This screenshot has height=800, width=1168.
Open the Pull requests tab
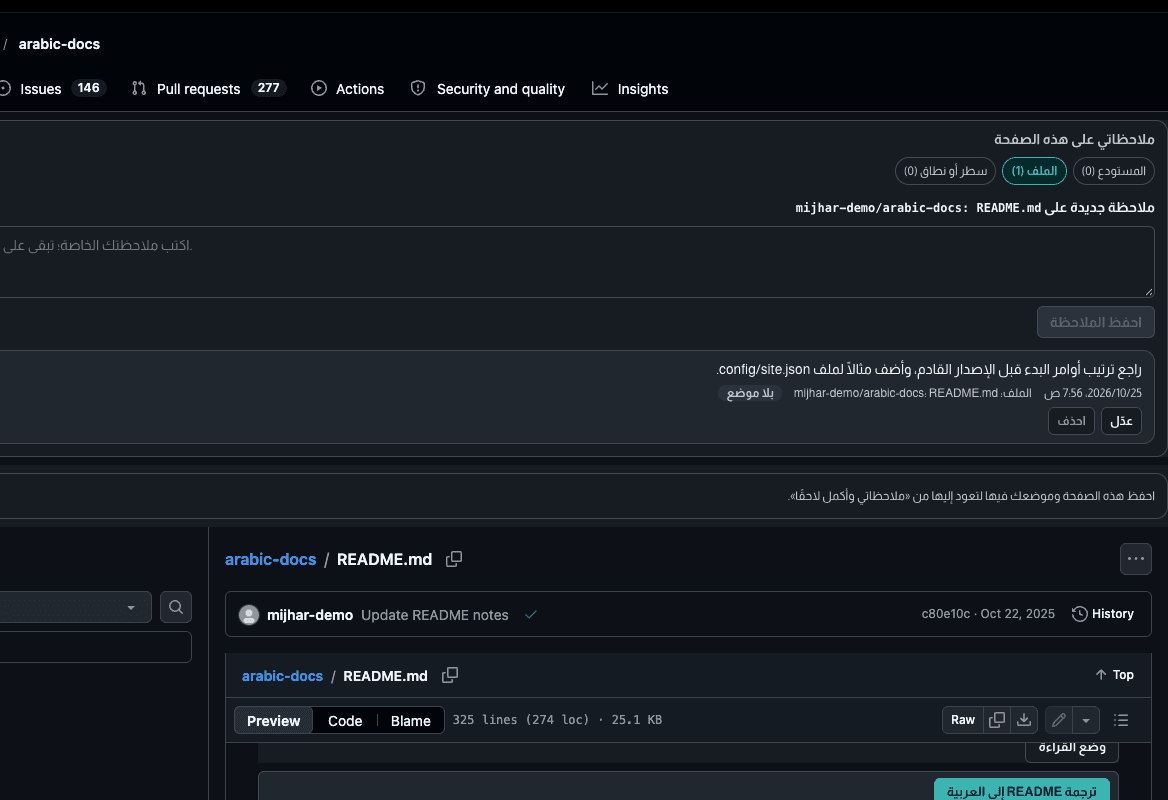[x=209, y=89]
